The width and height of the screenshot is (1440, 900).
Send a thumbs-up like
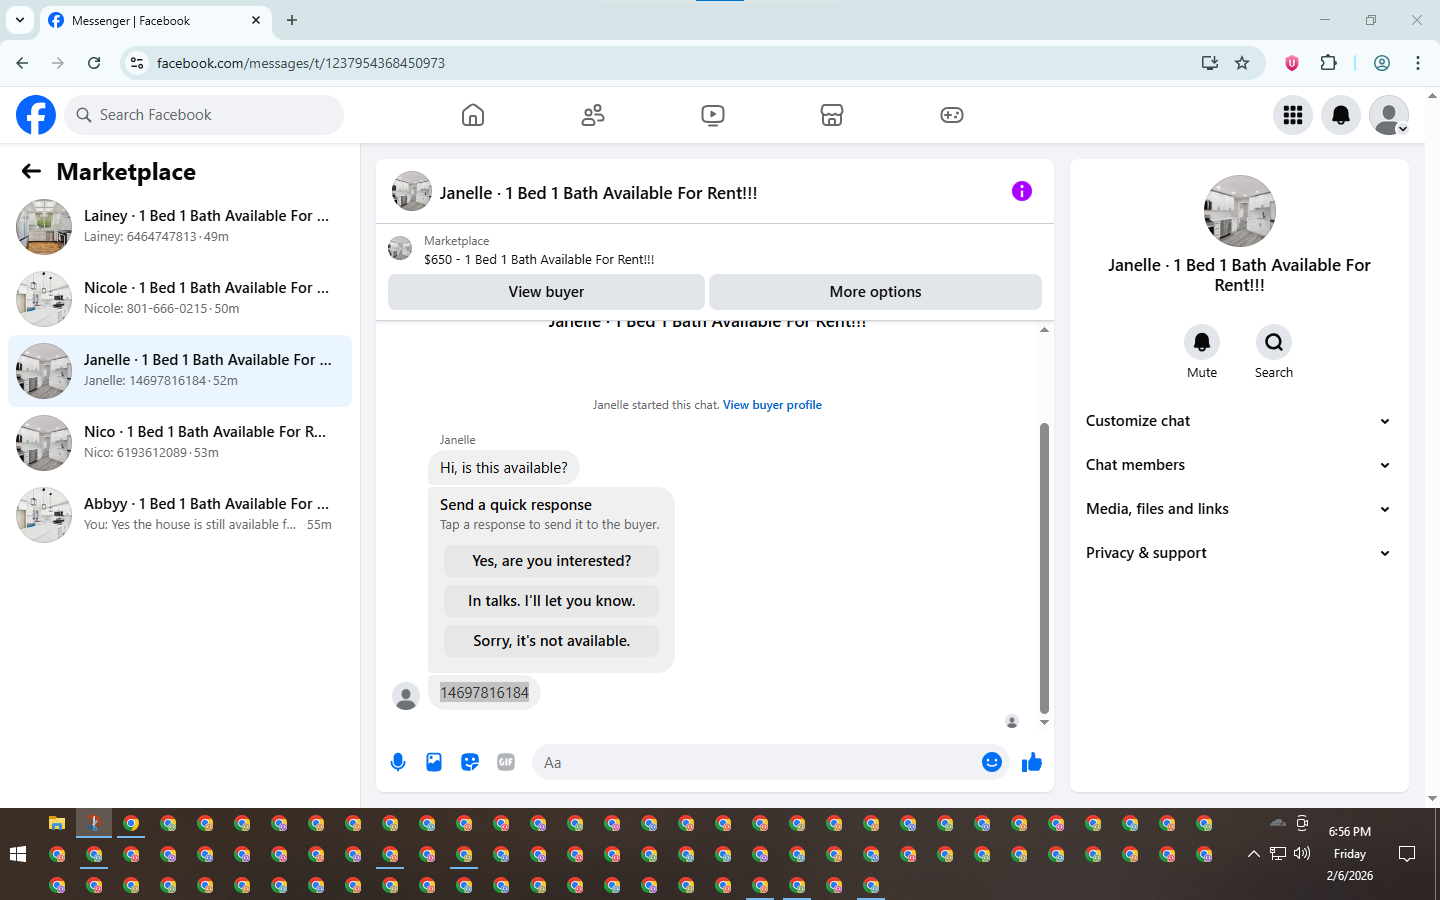tap(1032, 762)
